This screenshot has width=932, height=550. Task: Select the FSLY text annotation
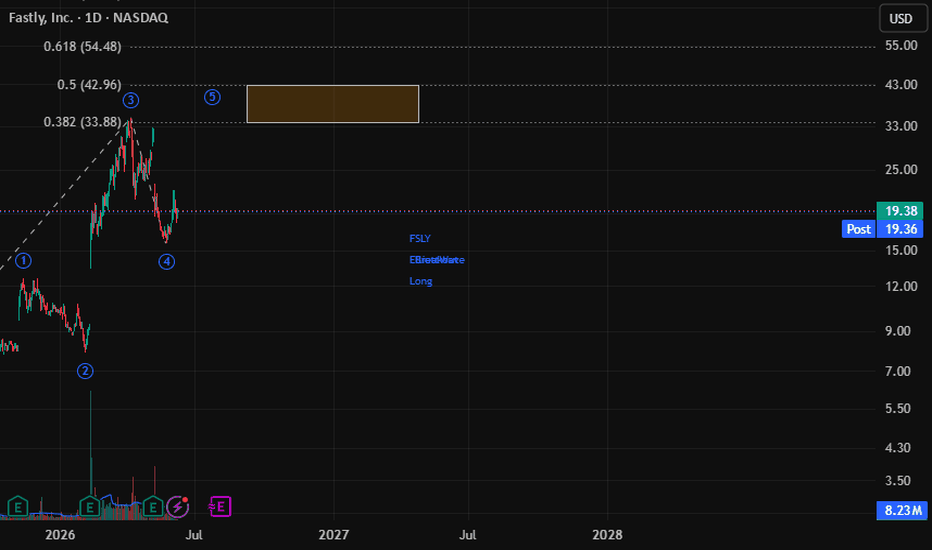[x=420, y=238]
